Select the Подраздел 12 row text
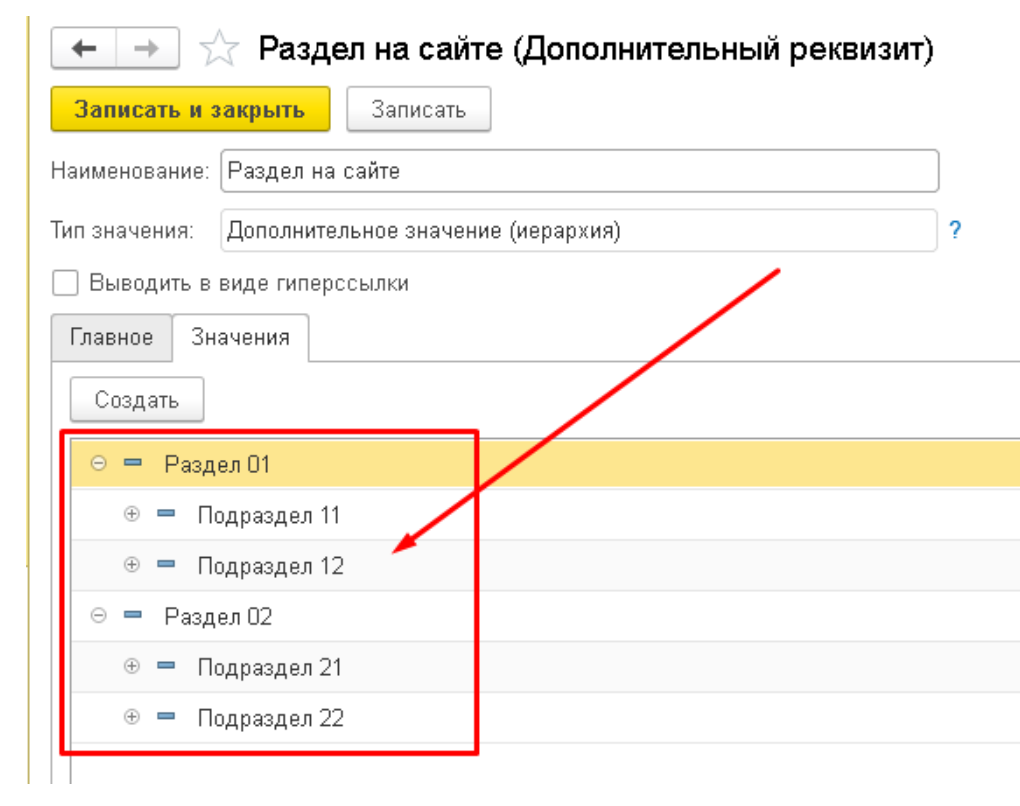This screenshot has height=806, width=1020. (x=271, y=566)
